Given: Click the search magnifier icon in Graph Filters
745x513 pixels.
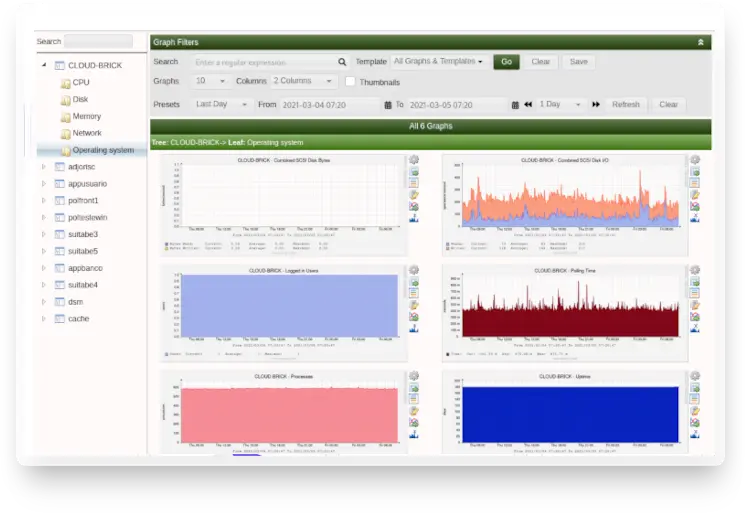Looking at the screenshot, I should pyautogui.click(x=342, y=62).
